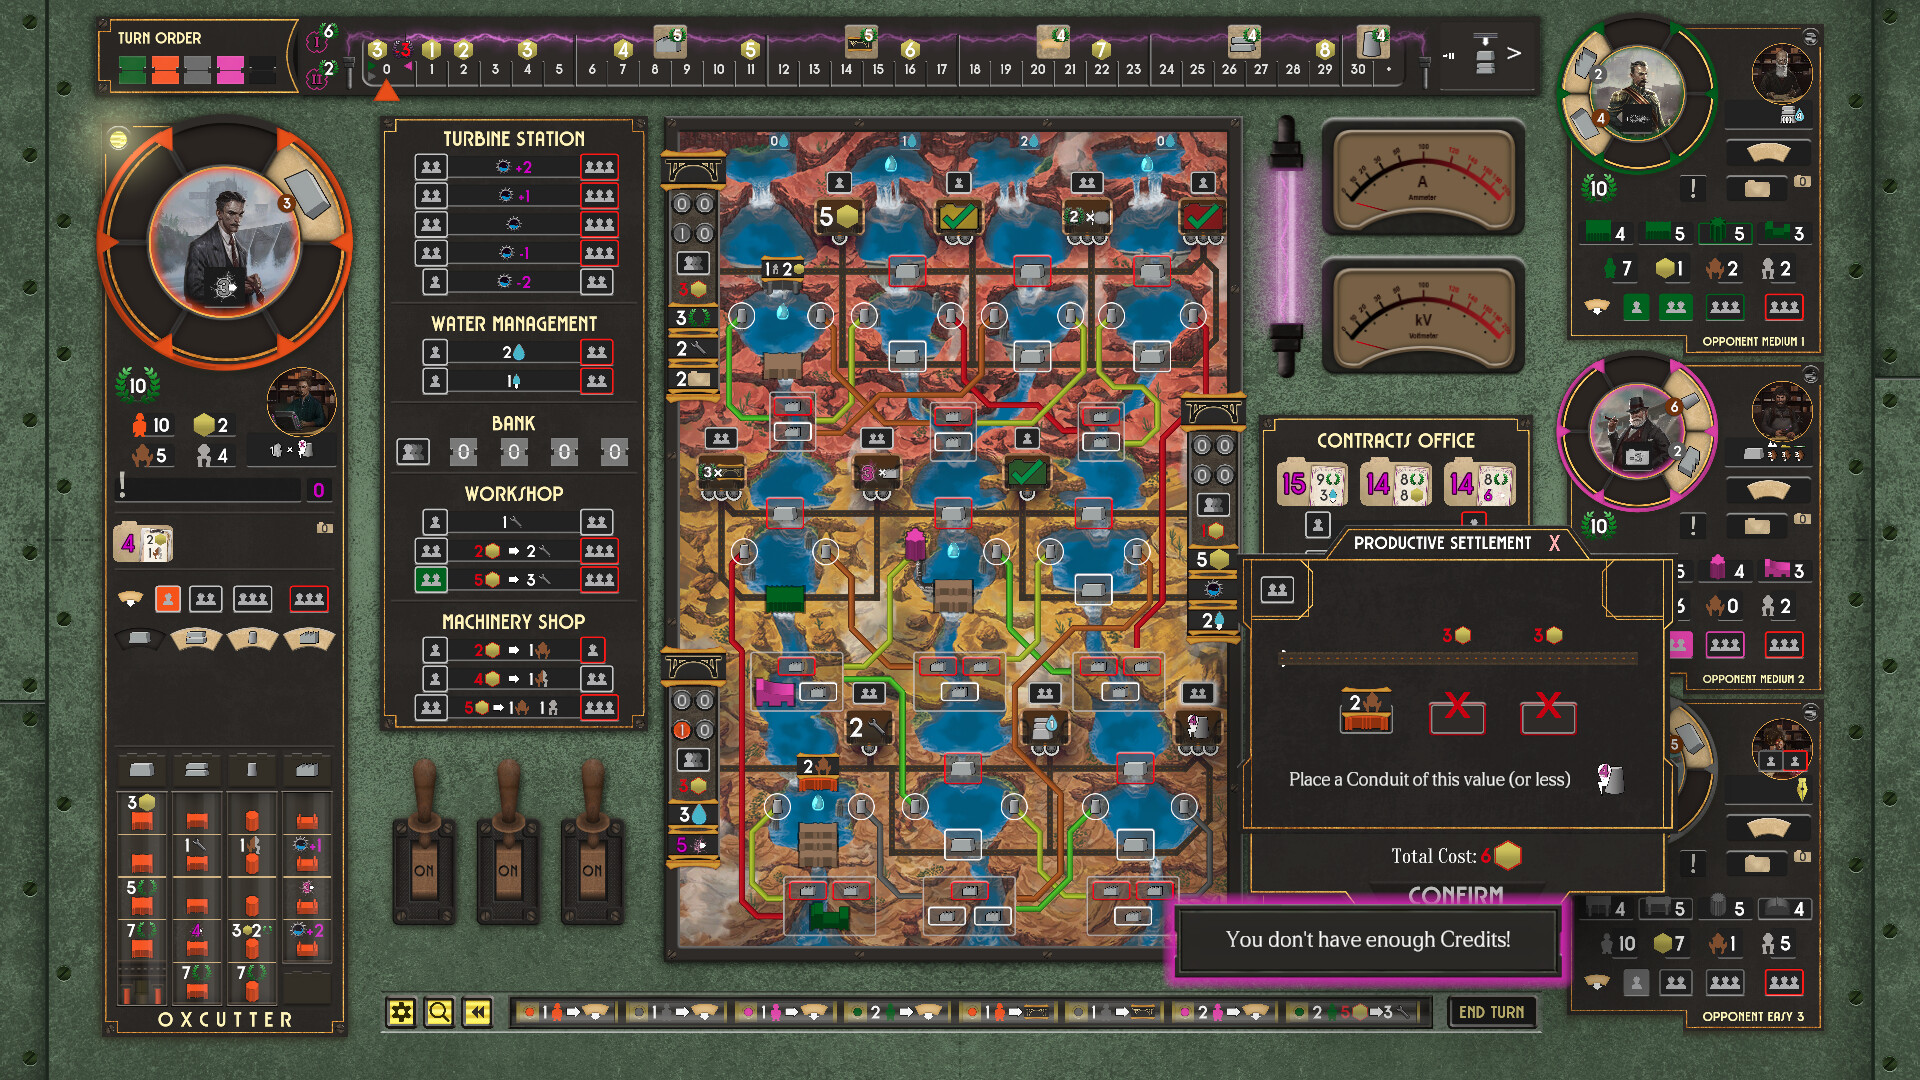Image resolution: width=1920 pixels, height=1080 pixels.
Task: Click Workshop 1-wrench row left worker slot
Action: (x=435, y=522)
